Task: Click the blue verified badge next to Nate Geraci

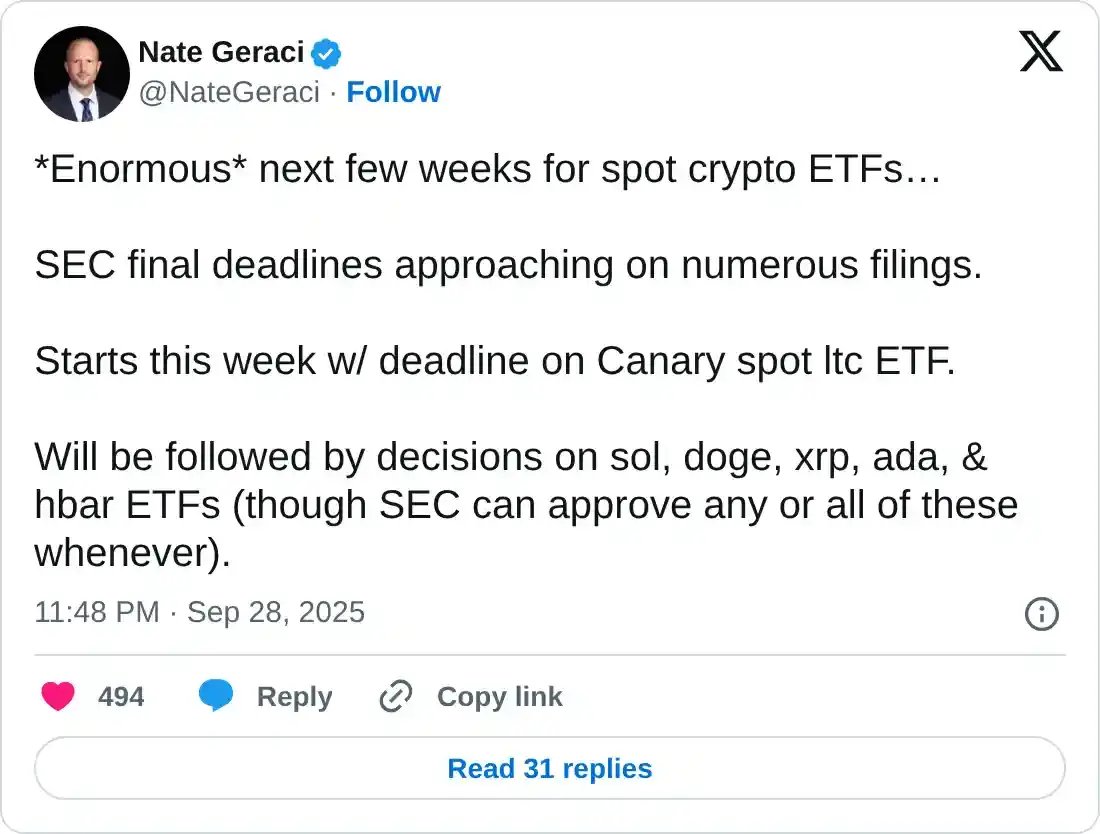Action: 325,54
